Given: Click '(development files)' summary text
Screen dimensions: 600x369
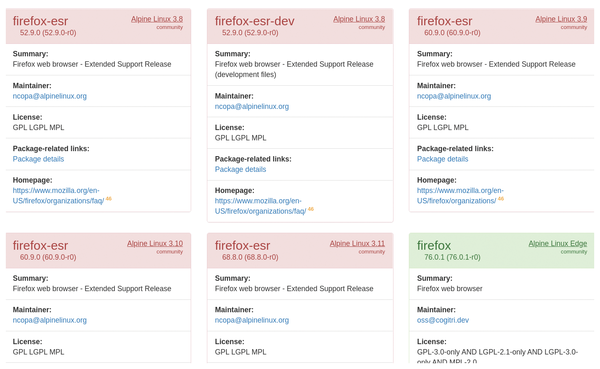Looking at the screenshot, I should tap(245, 75).
